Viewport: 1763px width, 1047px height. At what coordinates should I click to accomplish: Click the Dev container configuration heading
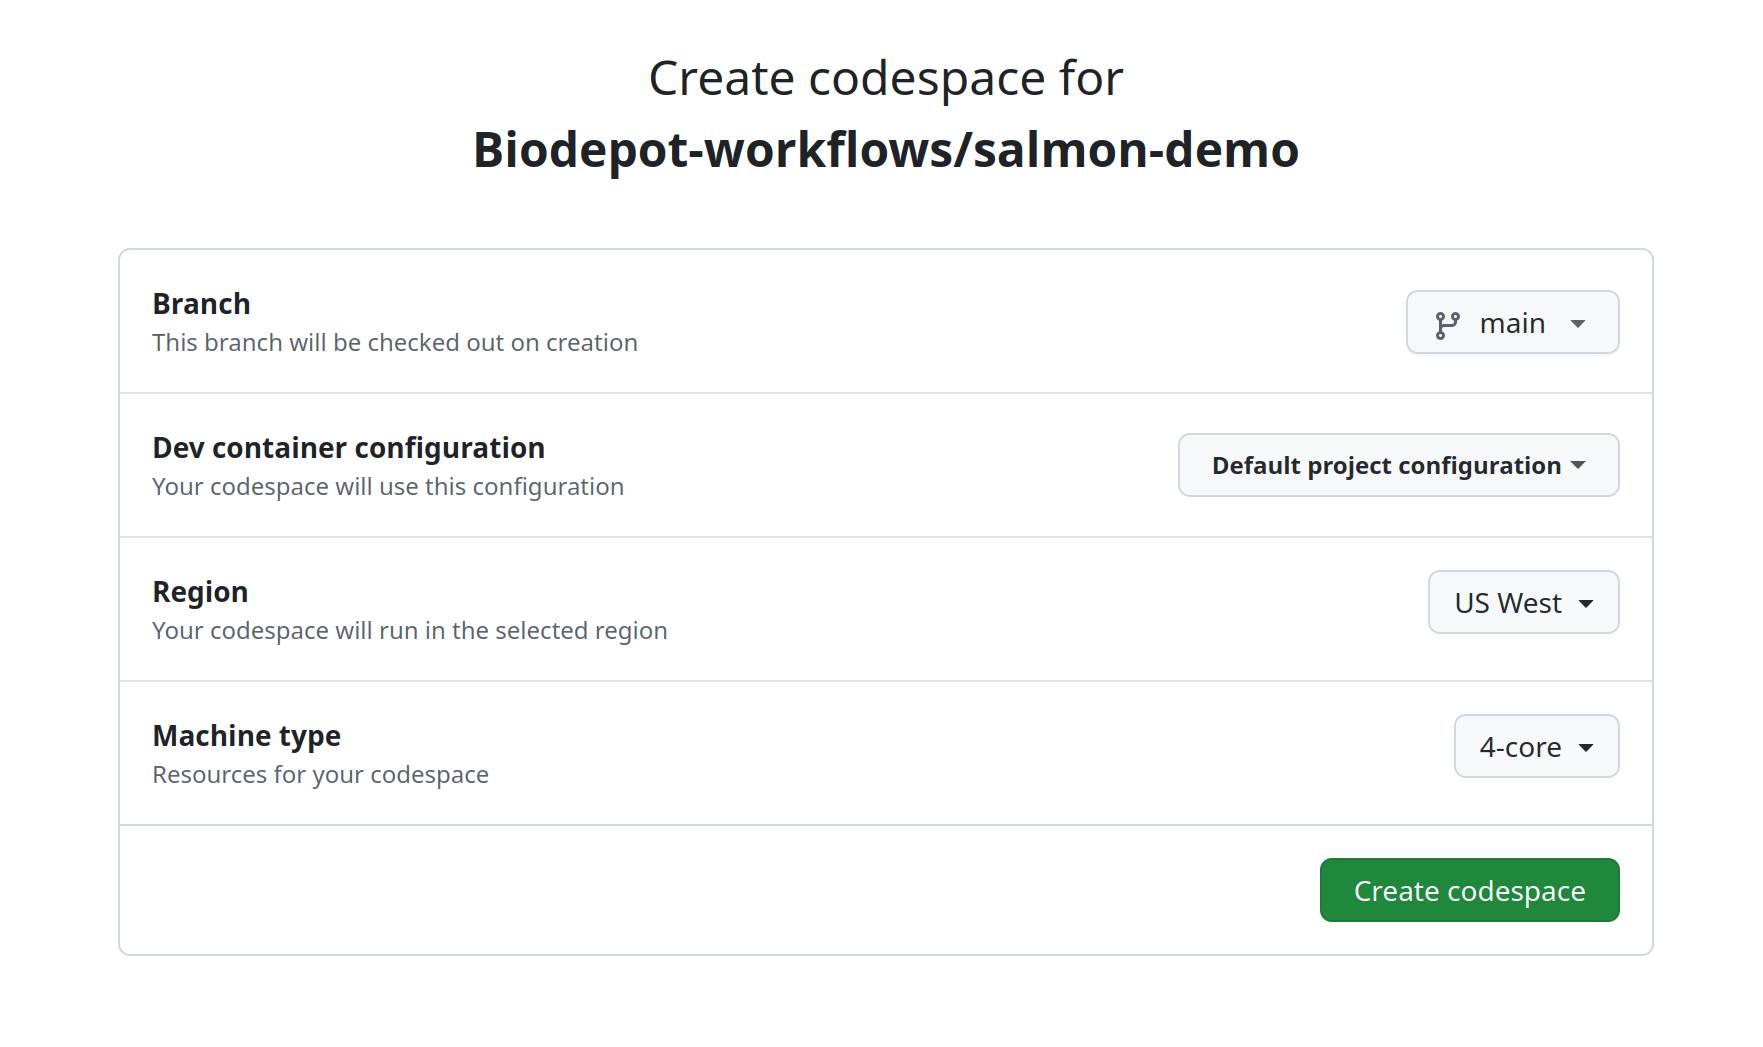coord(348,447)
